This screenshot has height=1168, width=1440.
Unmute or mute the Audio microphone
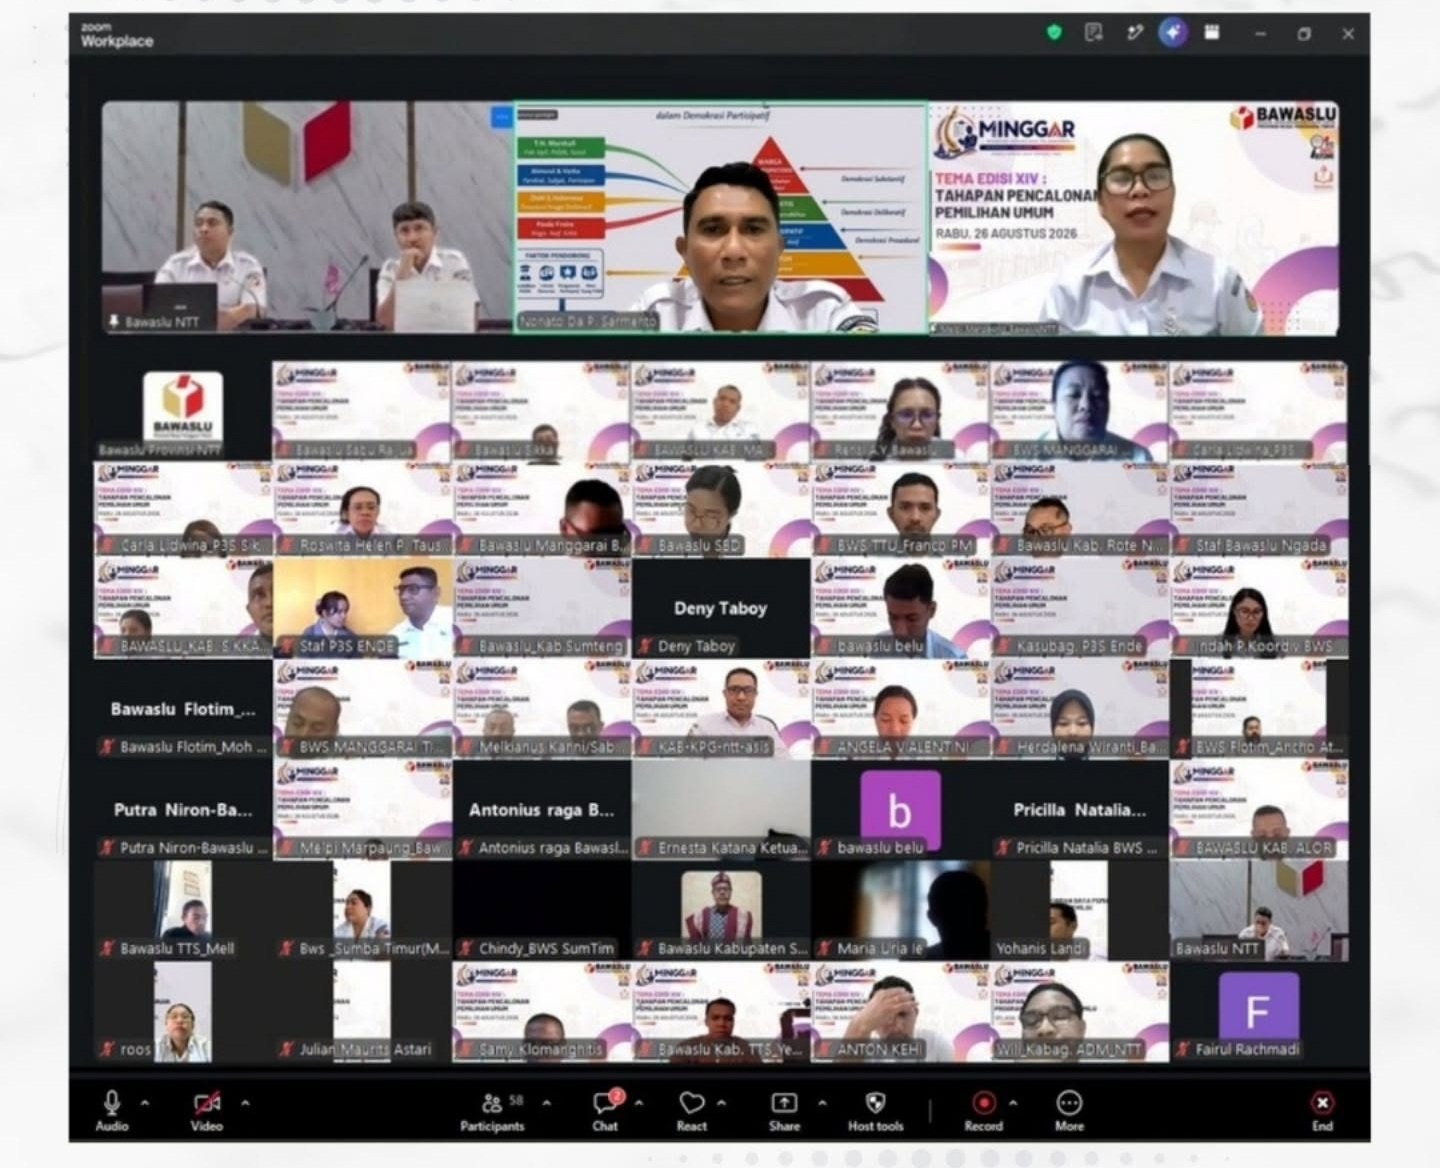pos(112,1110)
